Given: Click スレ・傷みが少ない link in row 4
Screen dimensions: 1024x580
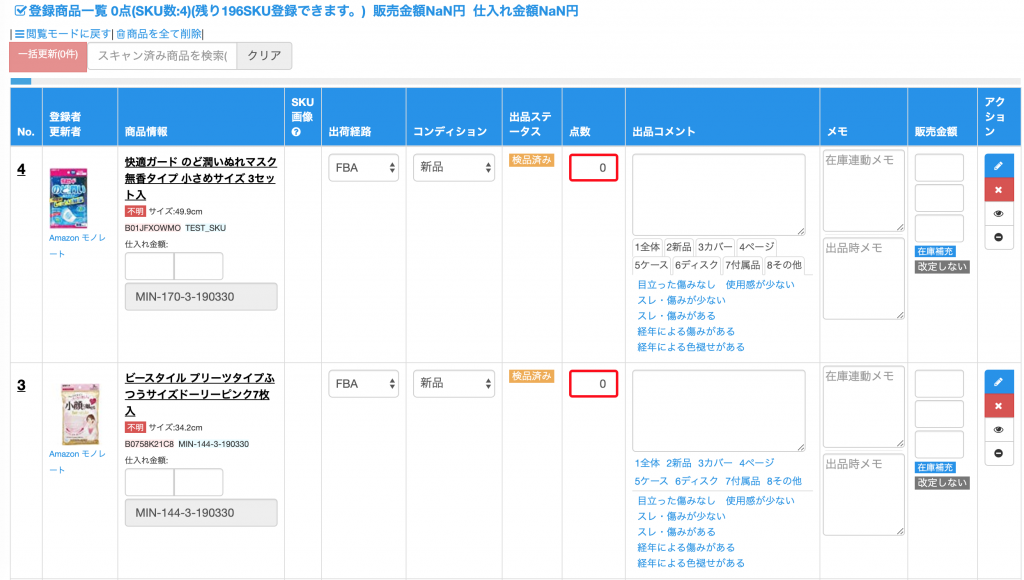Looking at the screenshot, I should point(681,300).
